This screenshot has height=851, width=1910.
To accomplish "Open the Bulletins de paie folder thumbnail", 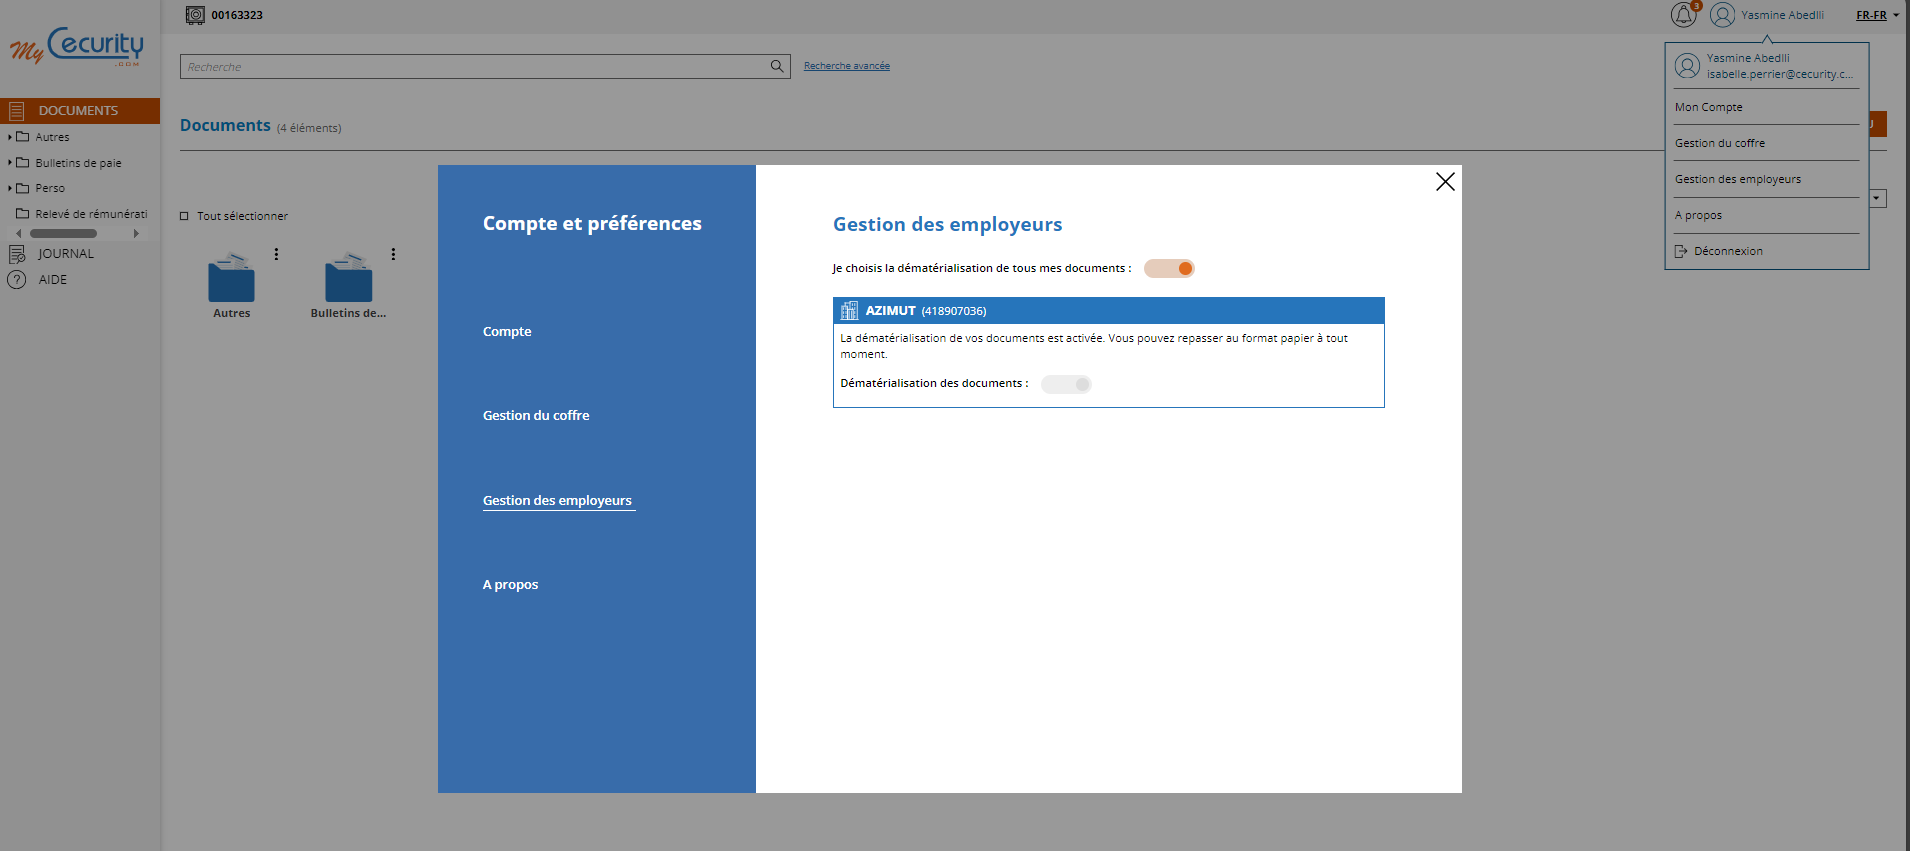I will click(x=348, y=278).
